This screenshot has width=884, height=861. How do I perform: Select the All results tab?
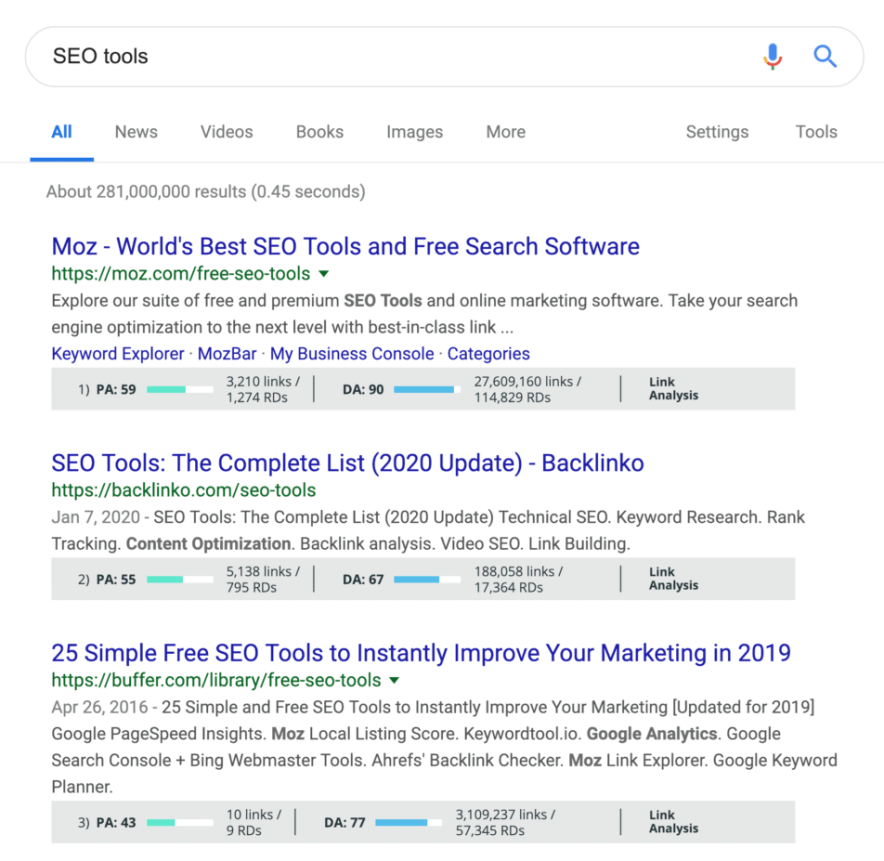click(x=61, y=132)
